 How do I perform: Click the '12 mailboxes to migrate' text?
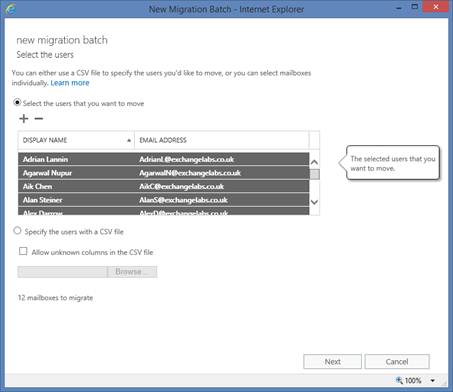click(55, 298)
